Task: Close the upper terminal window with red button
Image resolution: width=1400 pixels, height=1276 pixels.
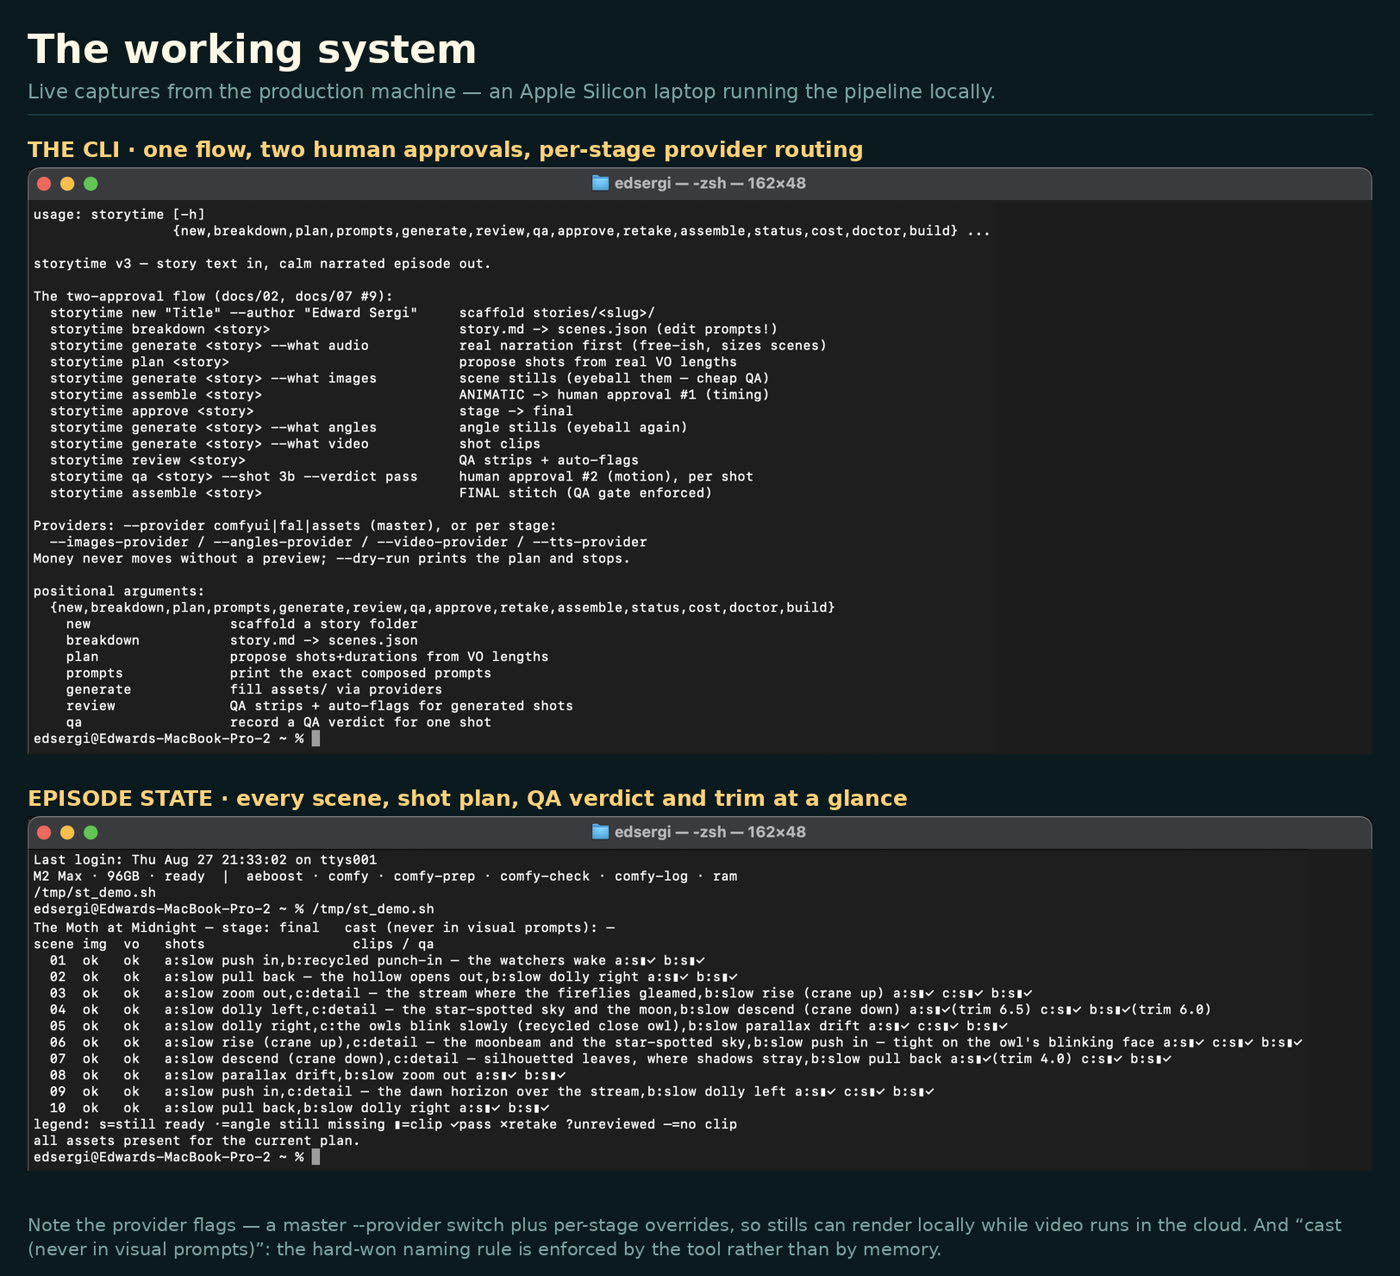Action: coord(44,183)
